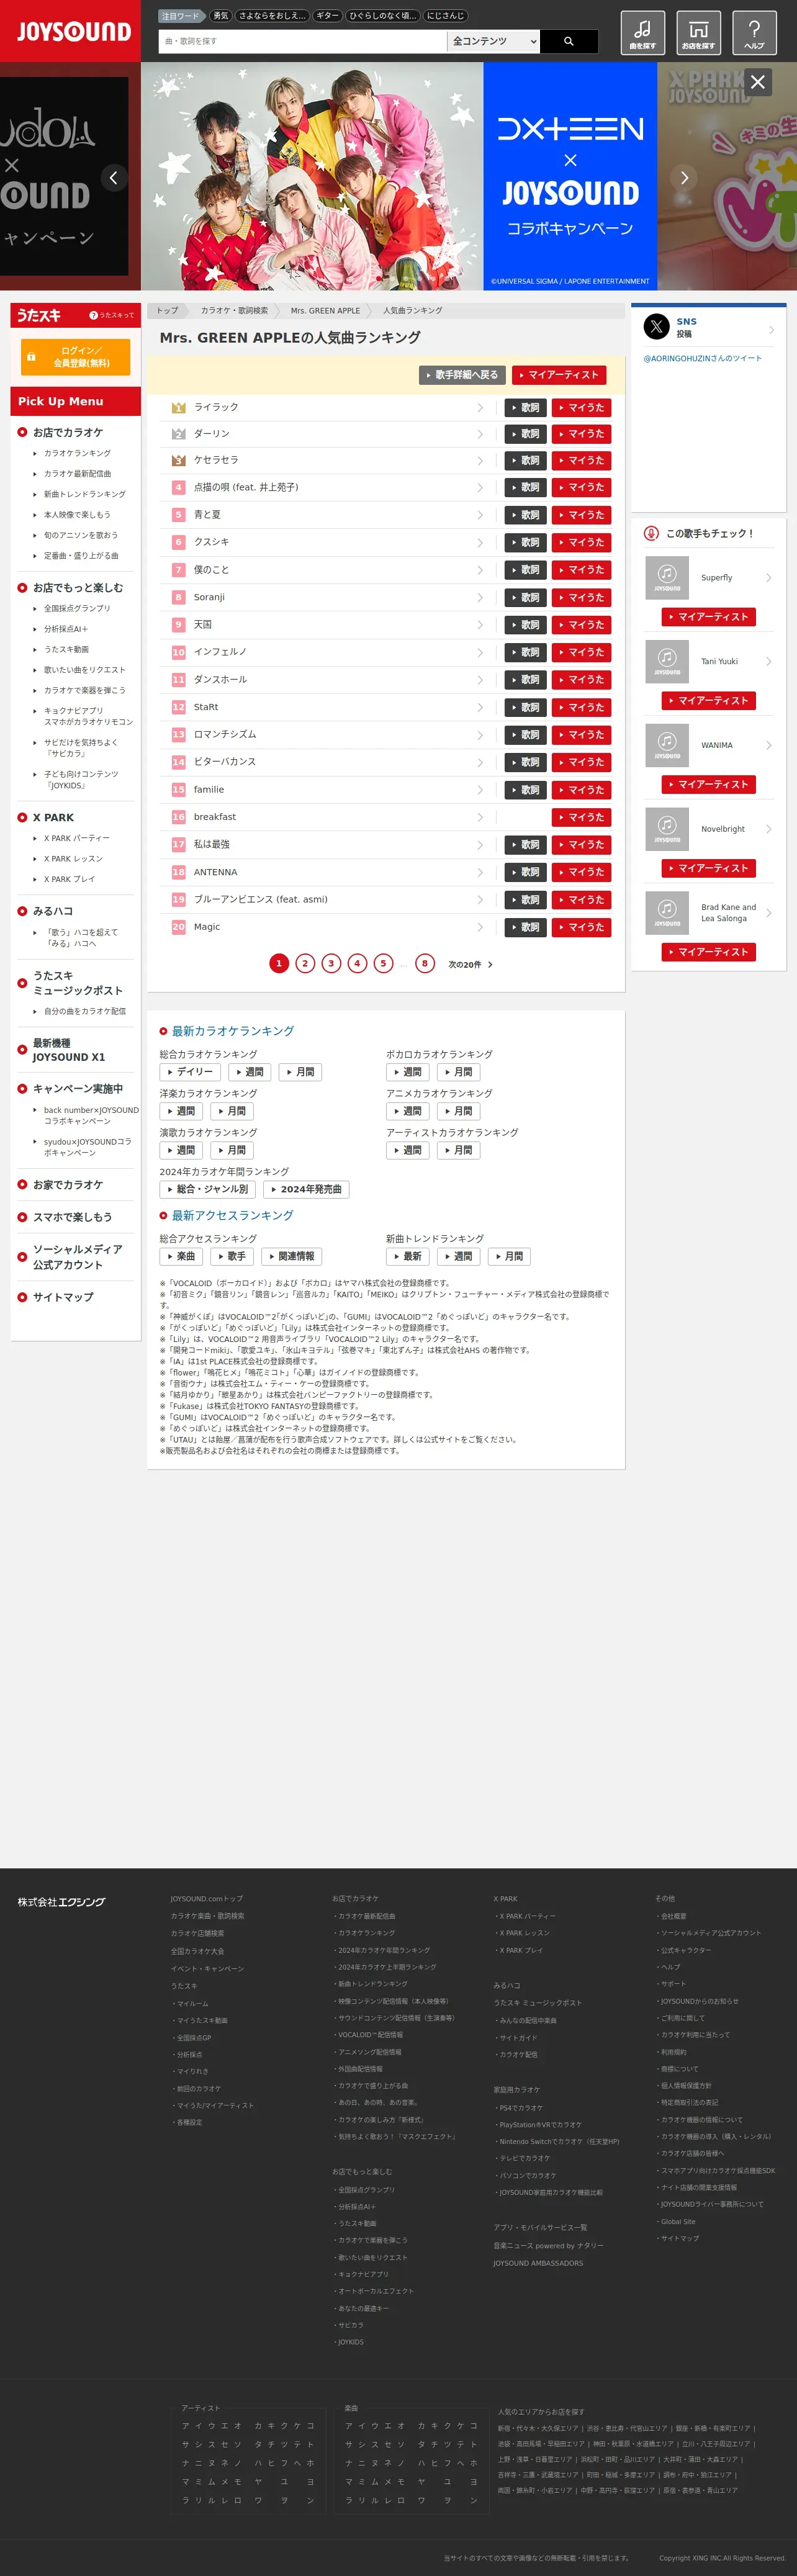Click the rank 1 crown icon for ライラック

(x=179, y=408)
